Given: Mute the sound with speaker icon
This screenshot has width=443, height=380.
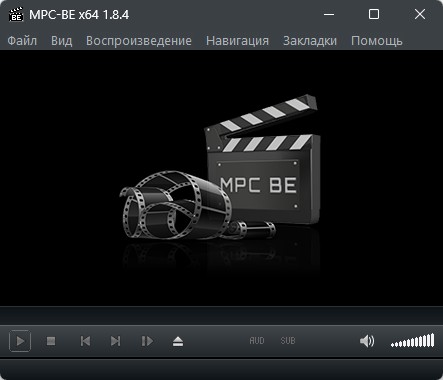Looking at the screenshot, I should coord(367,341).
